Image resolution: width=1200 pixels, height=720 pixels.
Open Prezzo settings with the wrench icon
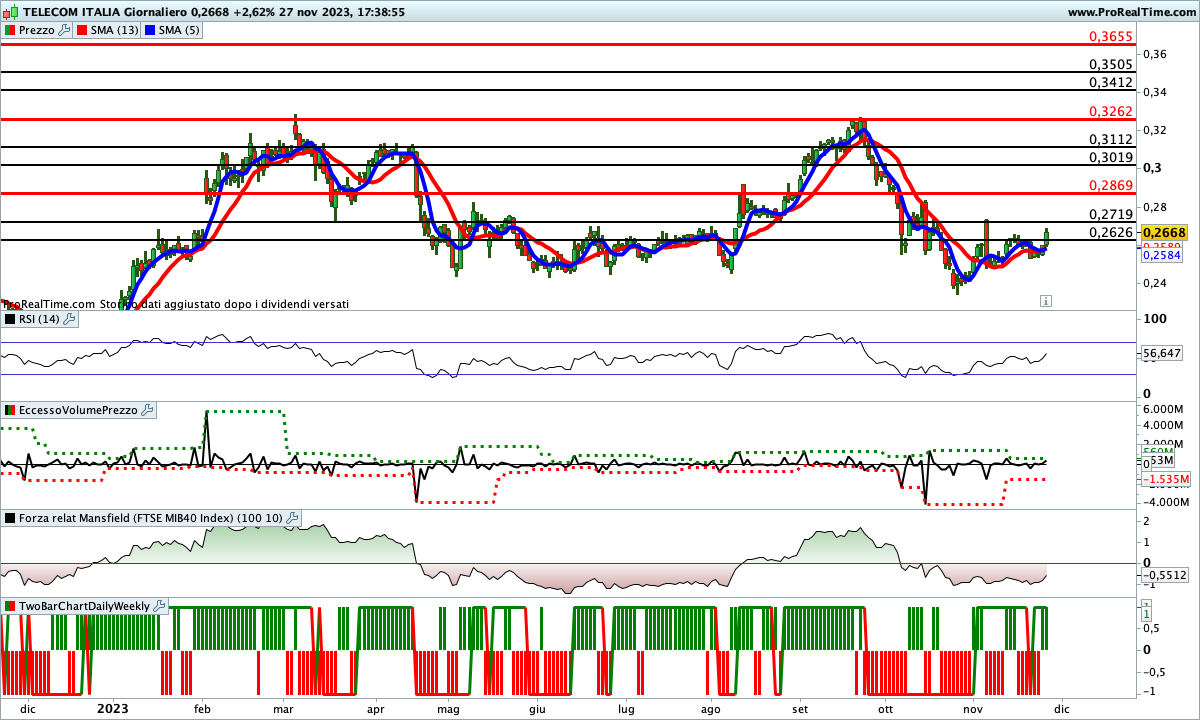click(x=65, y=30)
